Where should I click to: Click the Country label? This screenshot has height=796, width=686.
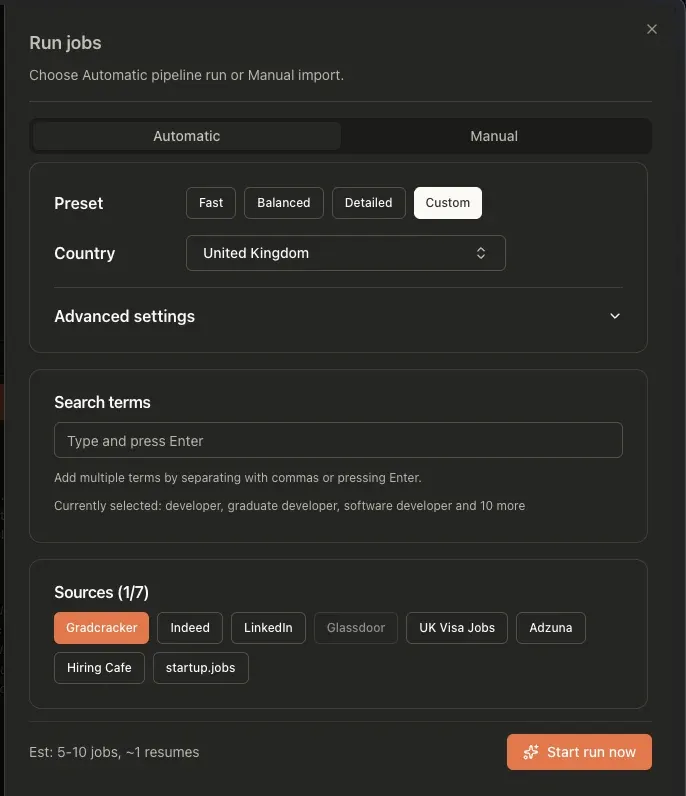pos(85,253)
